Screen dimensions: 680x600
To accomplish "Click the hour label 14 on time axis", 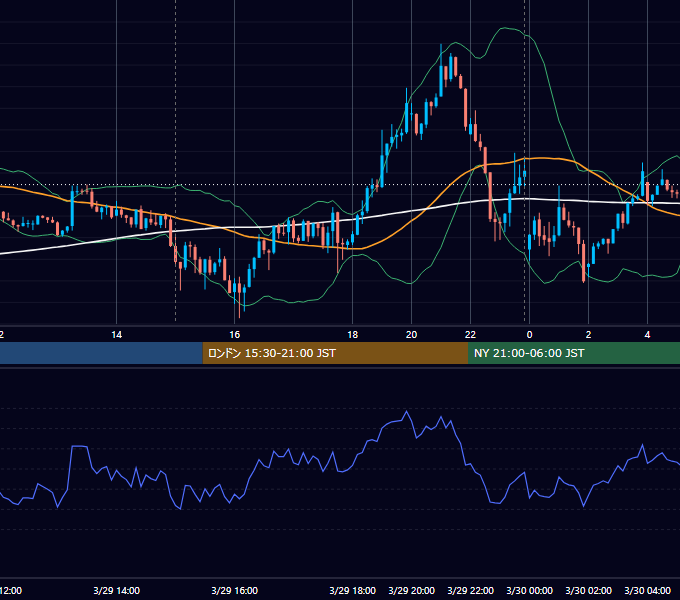I will [117, 335].
